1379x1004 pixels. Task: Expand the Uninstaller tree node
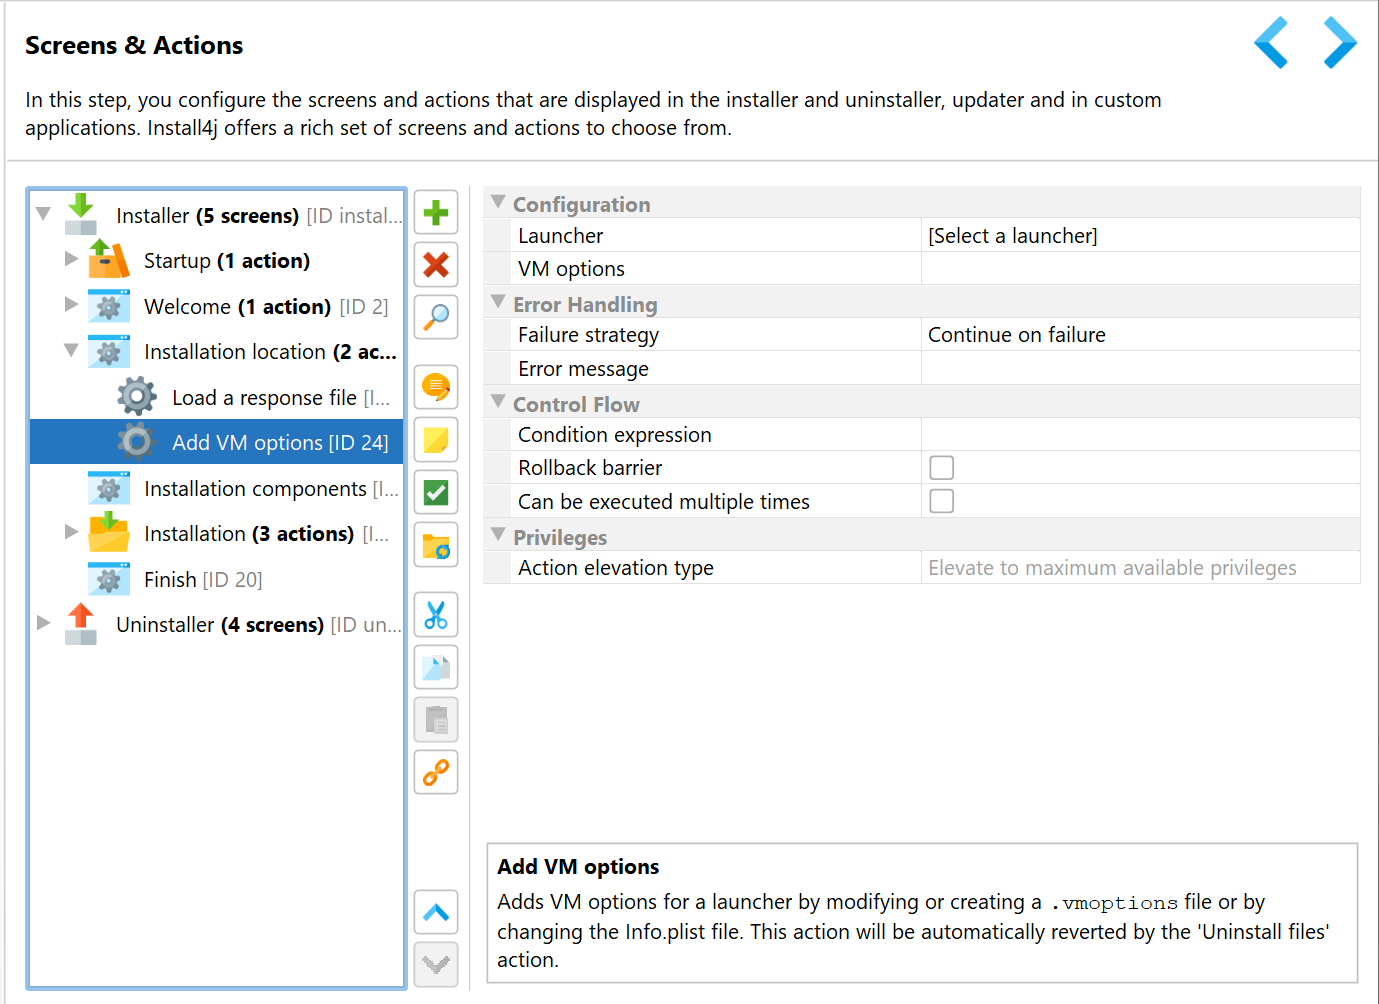point(43,623)
